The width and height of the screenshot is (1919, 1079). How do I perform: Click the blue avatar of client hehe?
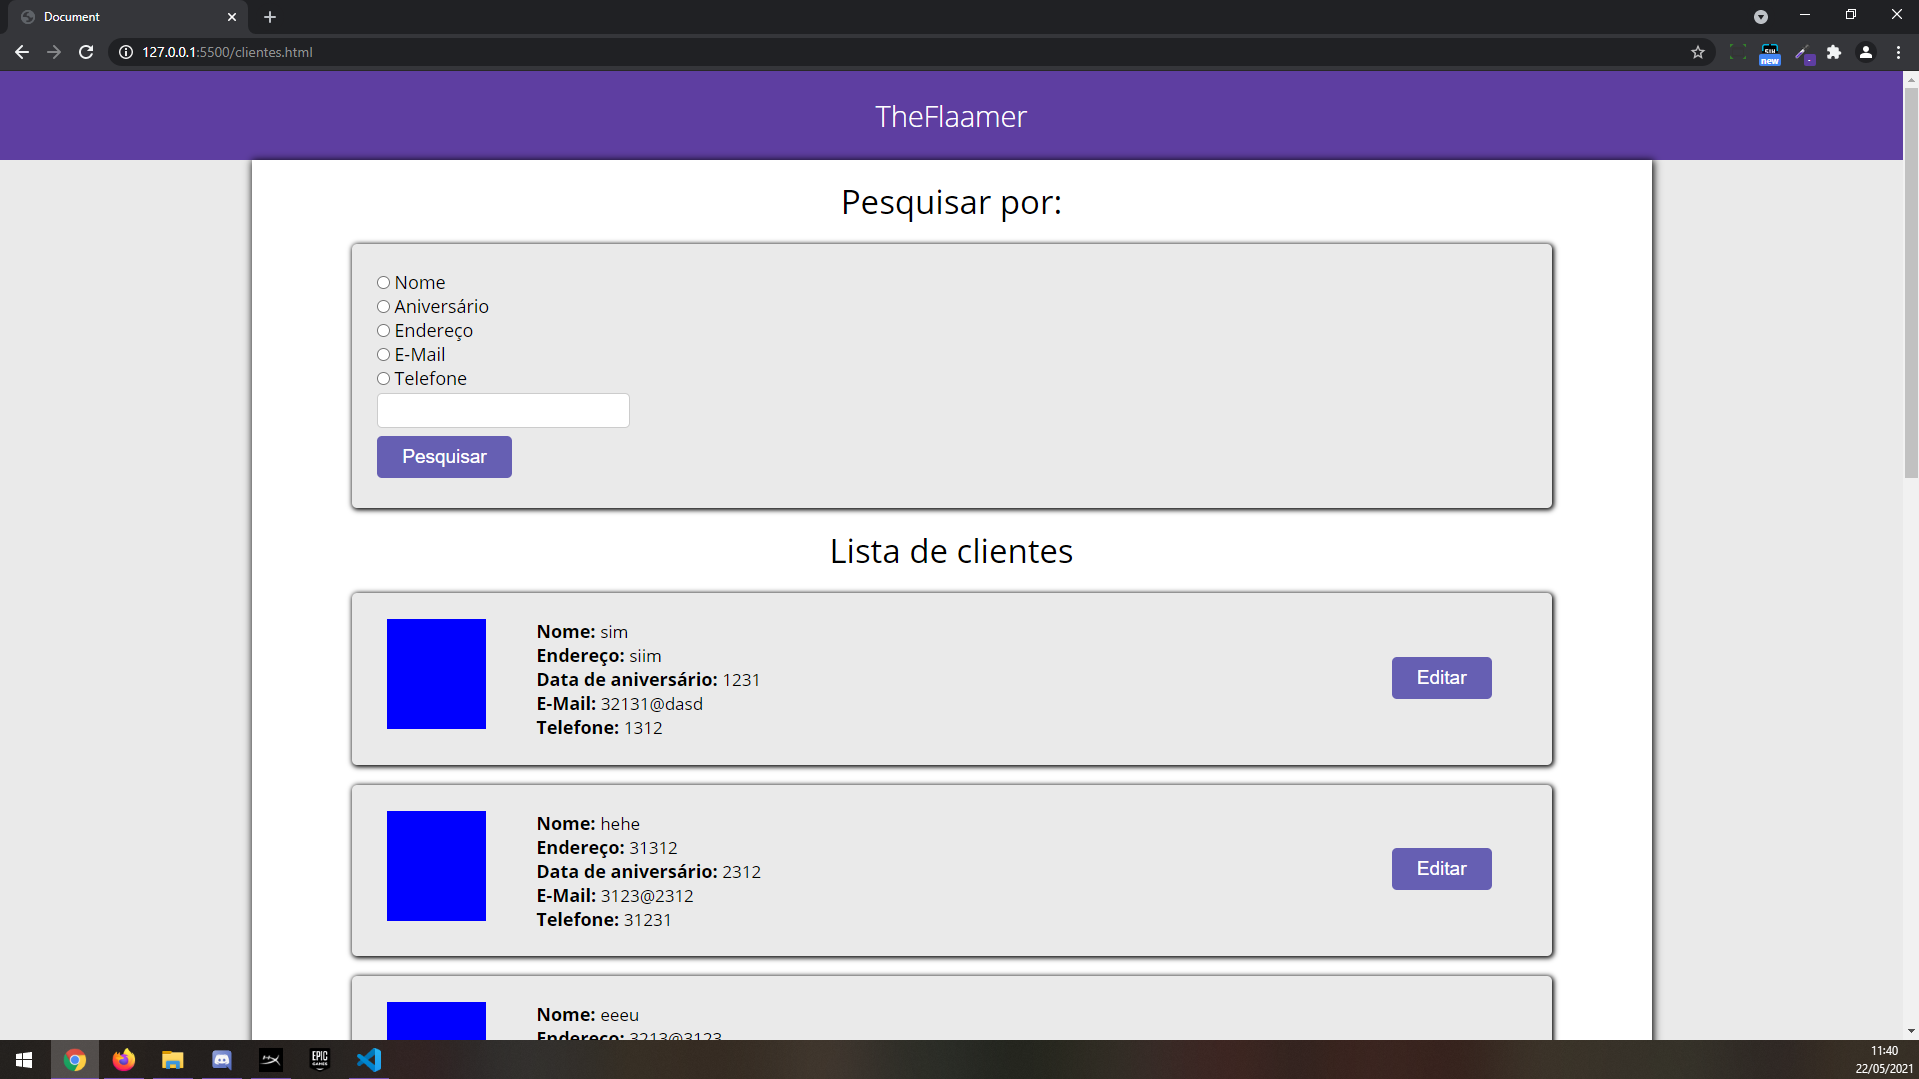(436, 866)
